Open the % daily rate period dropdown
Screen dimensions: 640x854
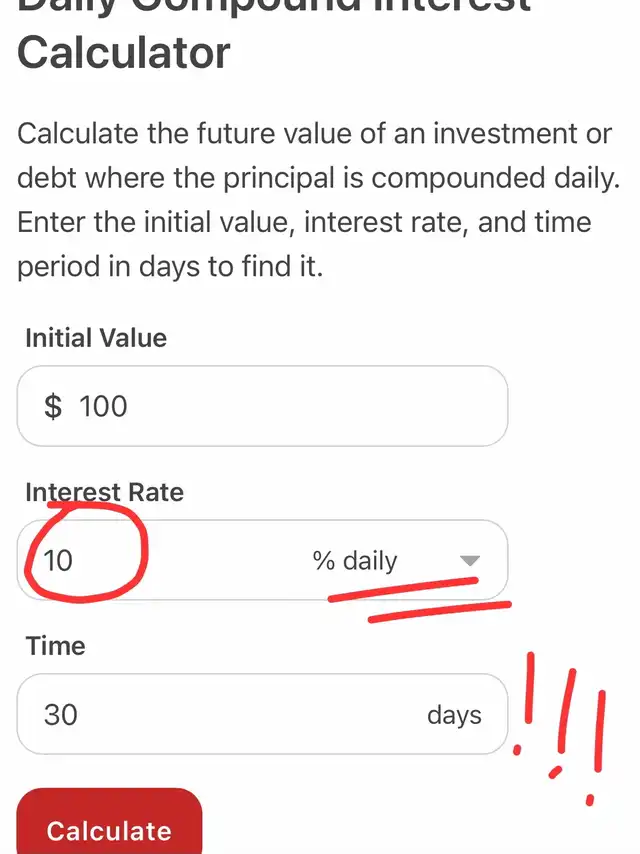(x=396, y=561)
